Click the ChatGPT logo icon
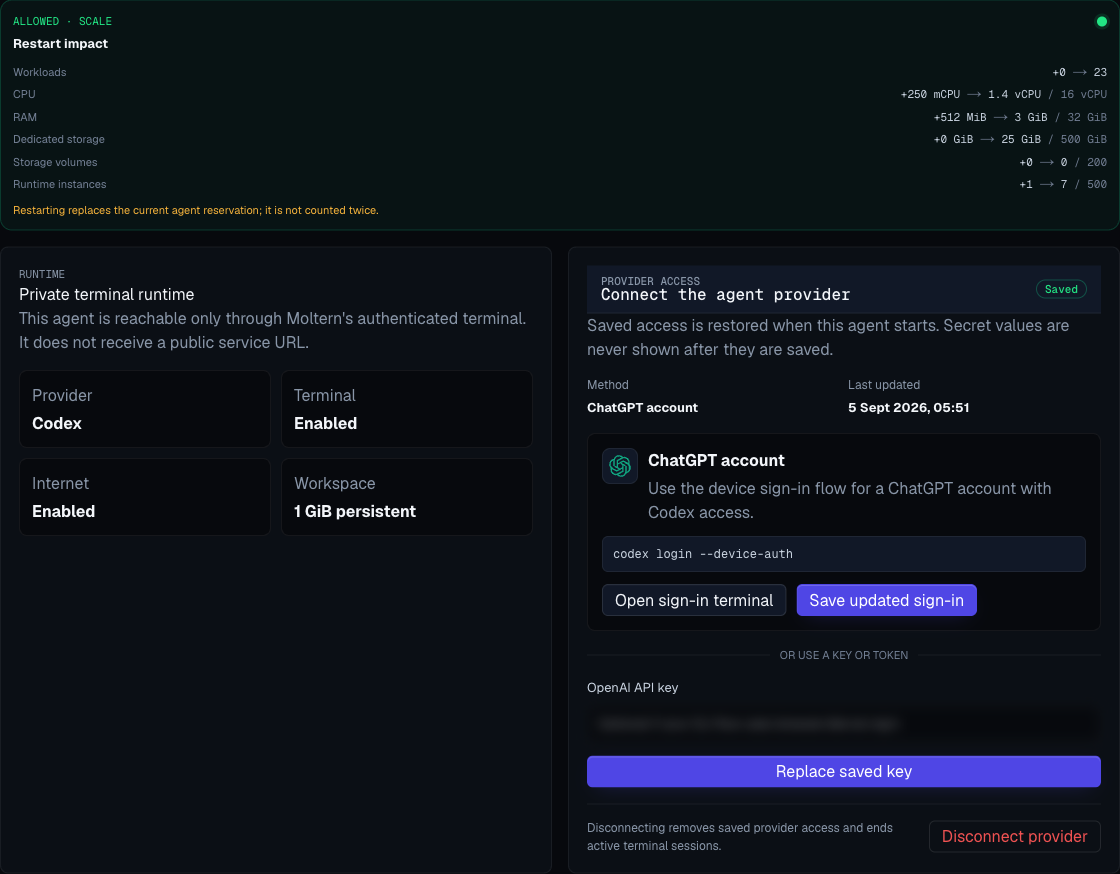This screenshot has height=874, width=1120. [619, 466]
